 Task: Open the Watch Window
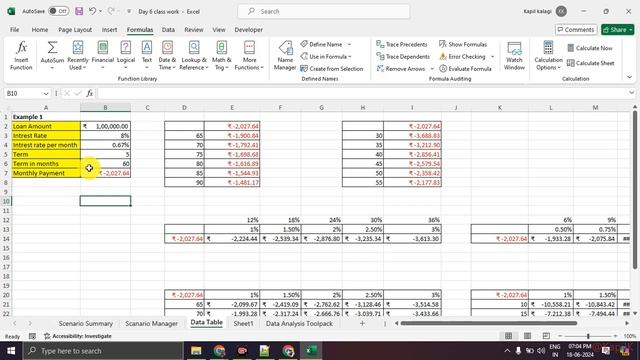tap(514, 56)
